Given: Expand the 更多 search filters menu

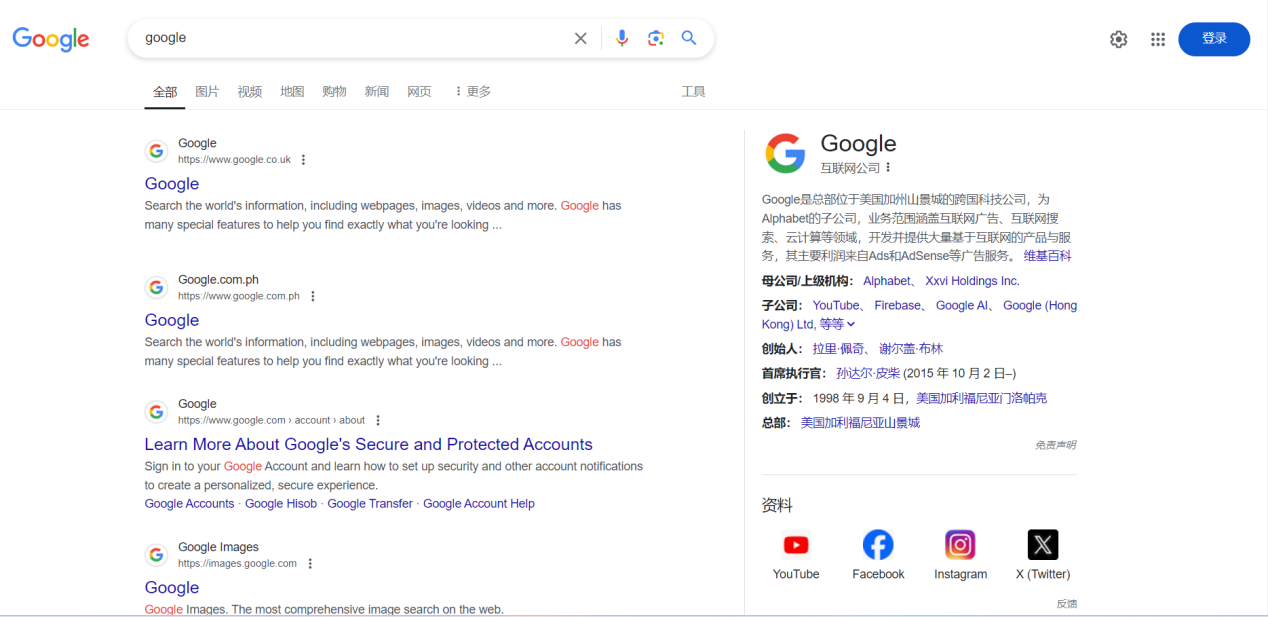Looking at the screenshot, I should coord(473,91).
